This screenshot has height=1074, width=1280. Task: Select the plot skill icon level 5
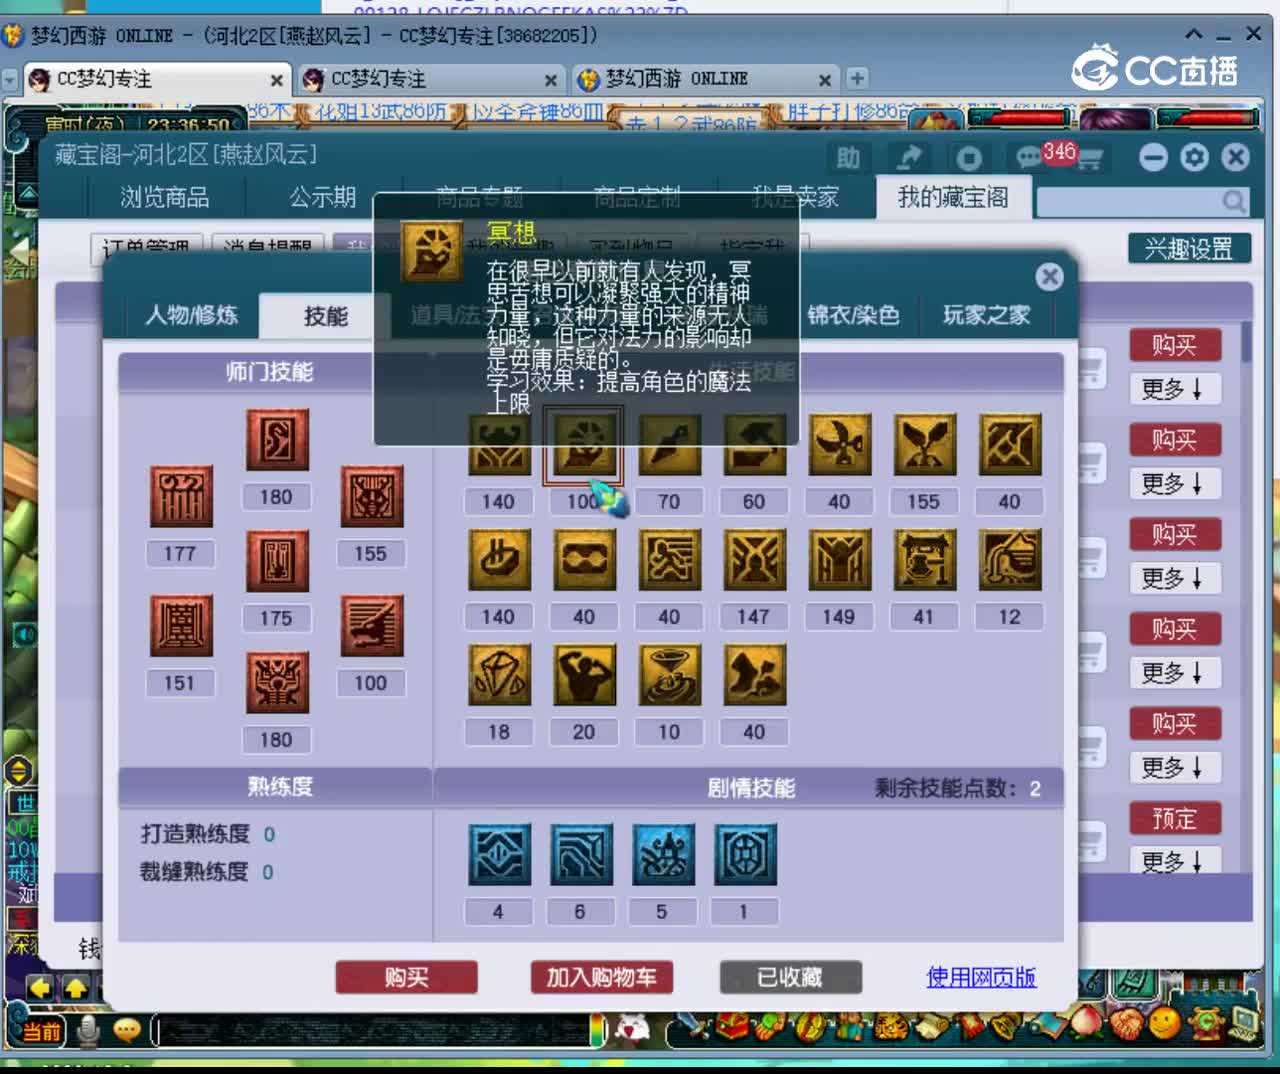[x=663, y=855]
